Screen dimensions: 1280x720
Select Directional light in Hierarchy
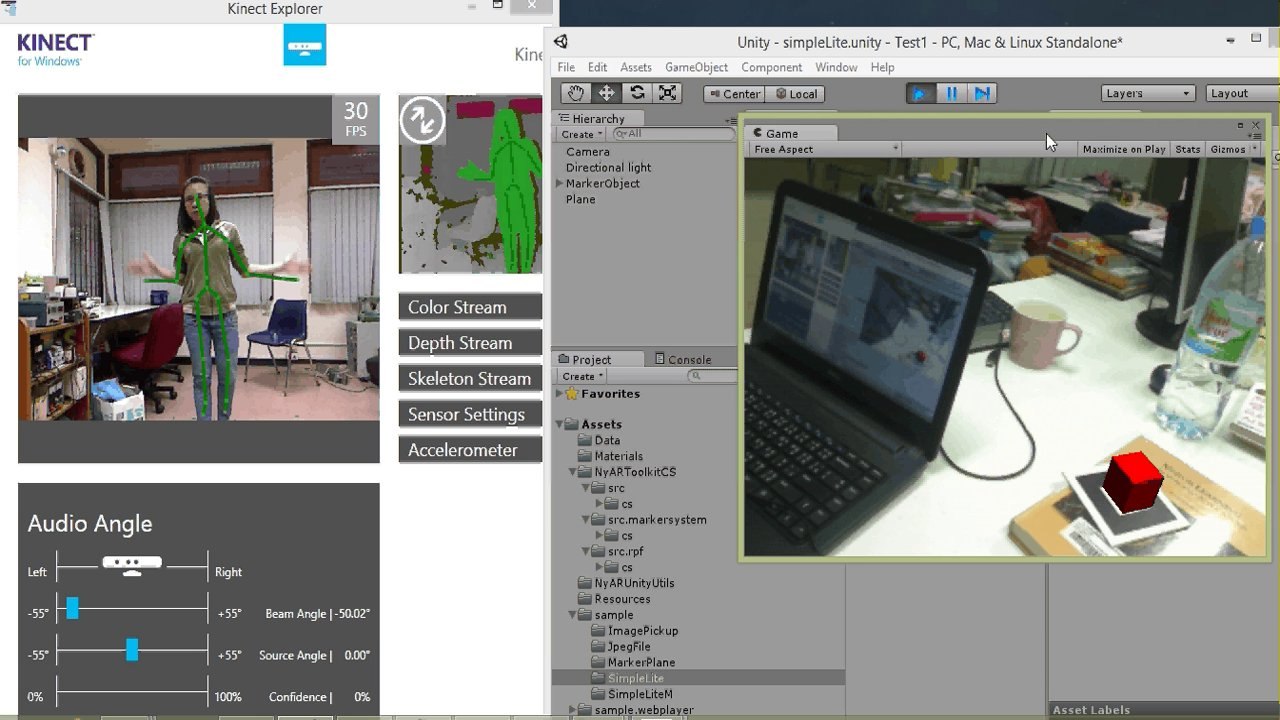[608, 168]
